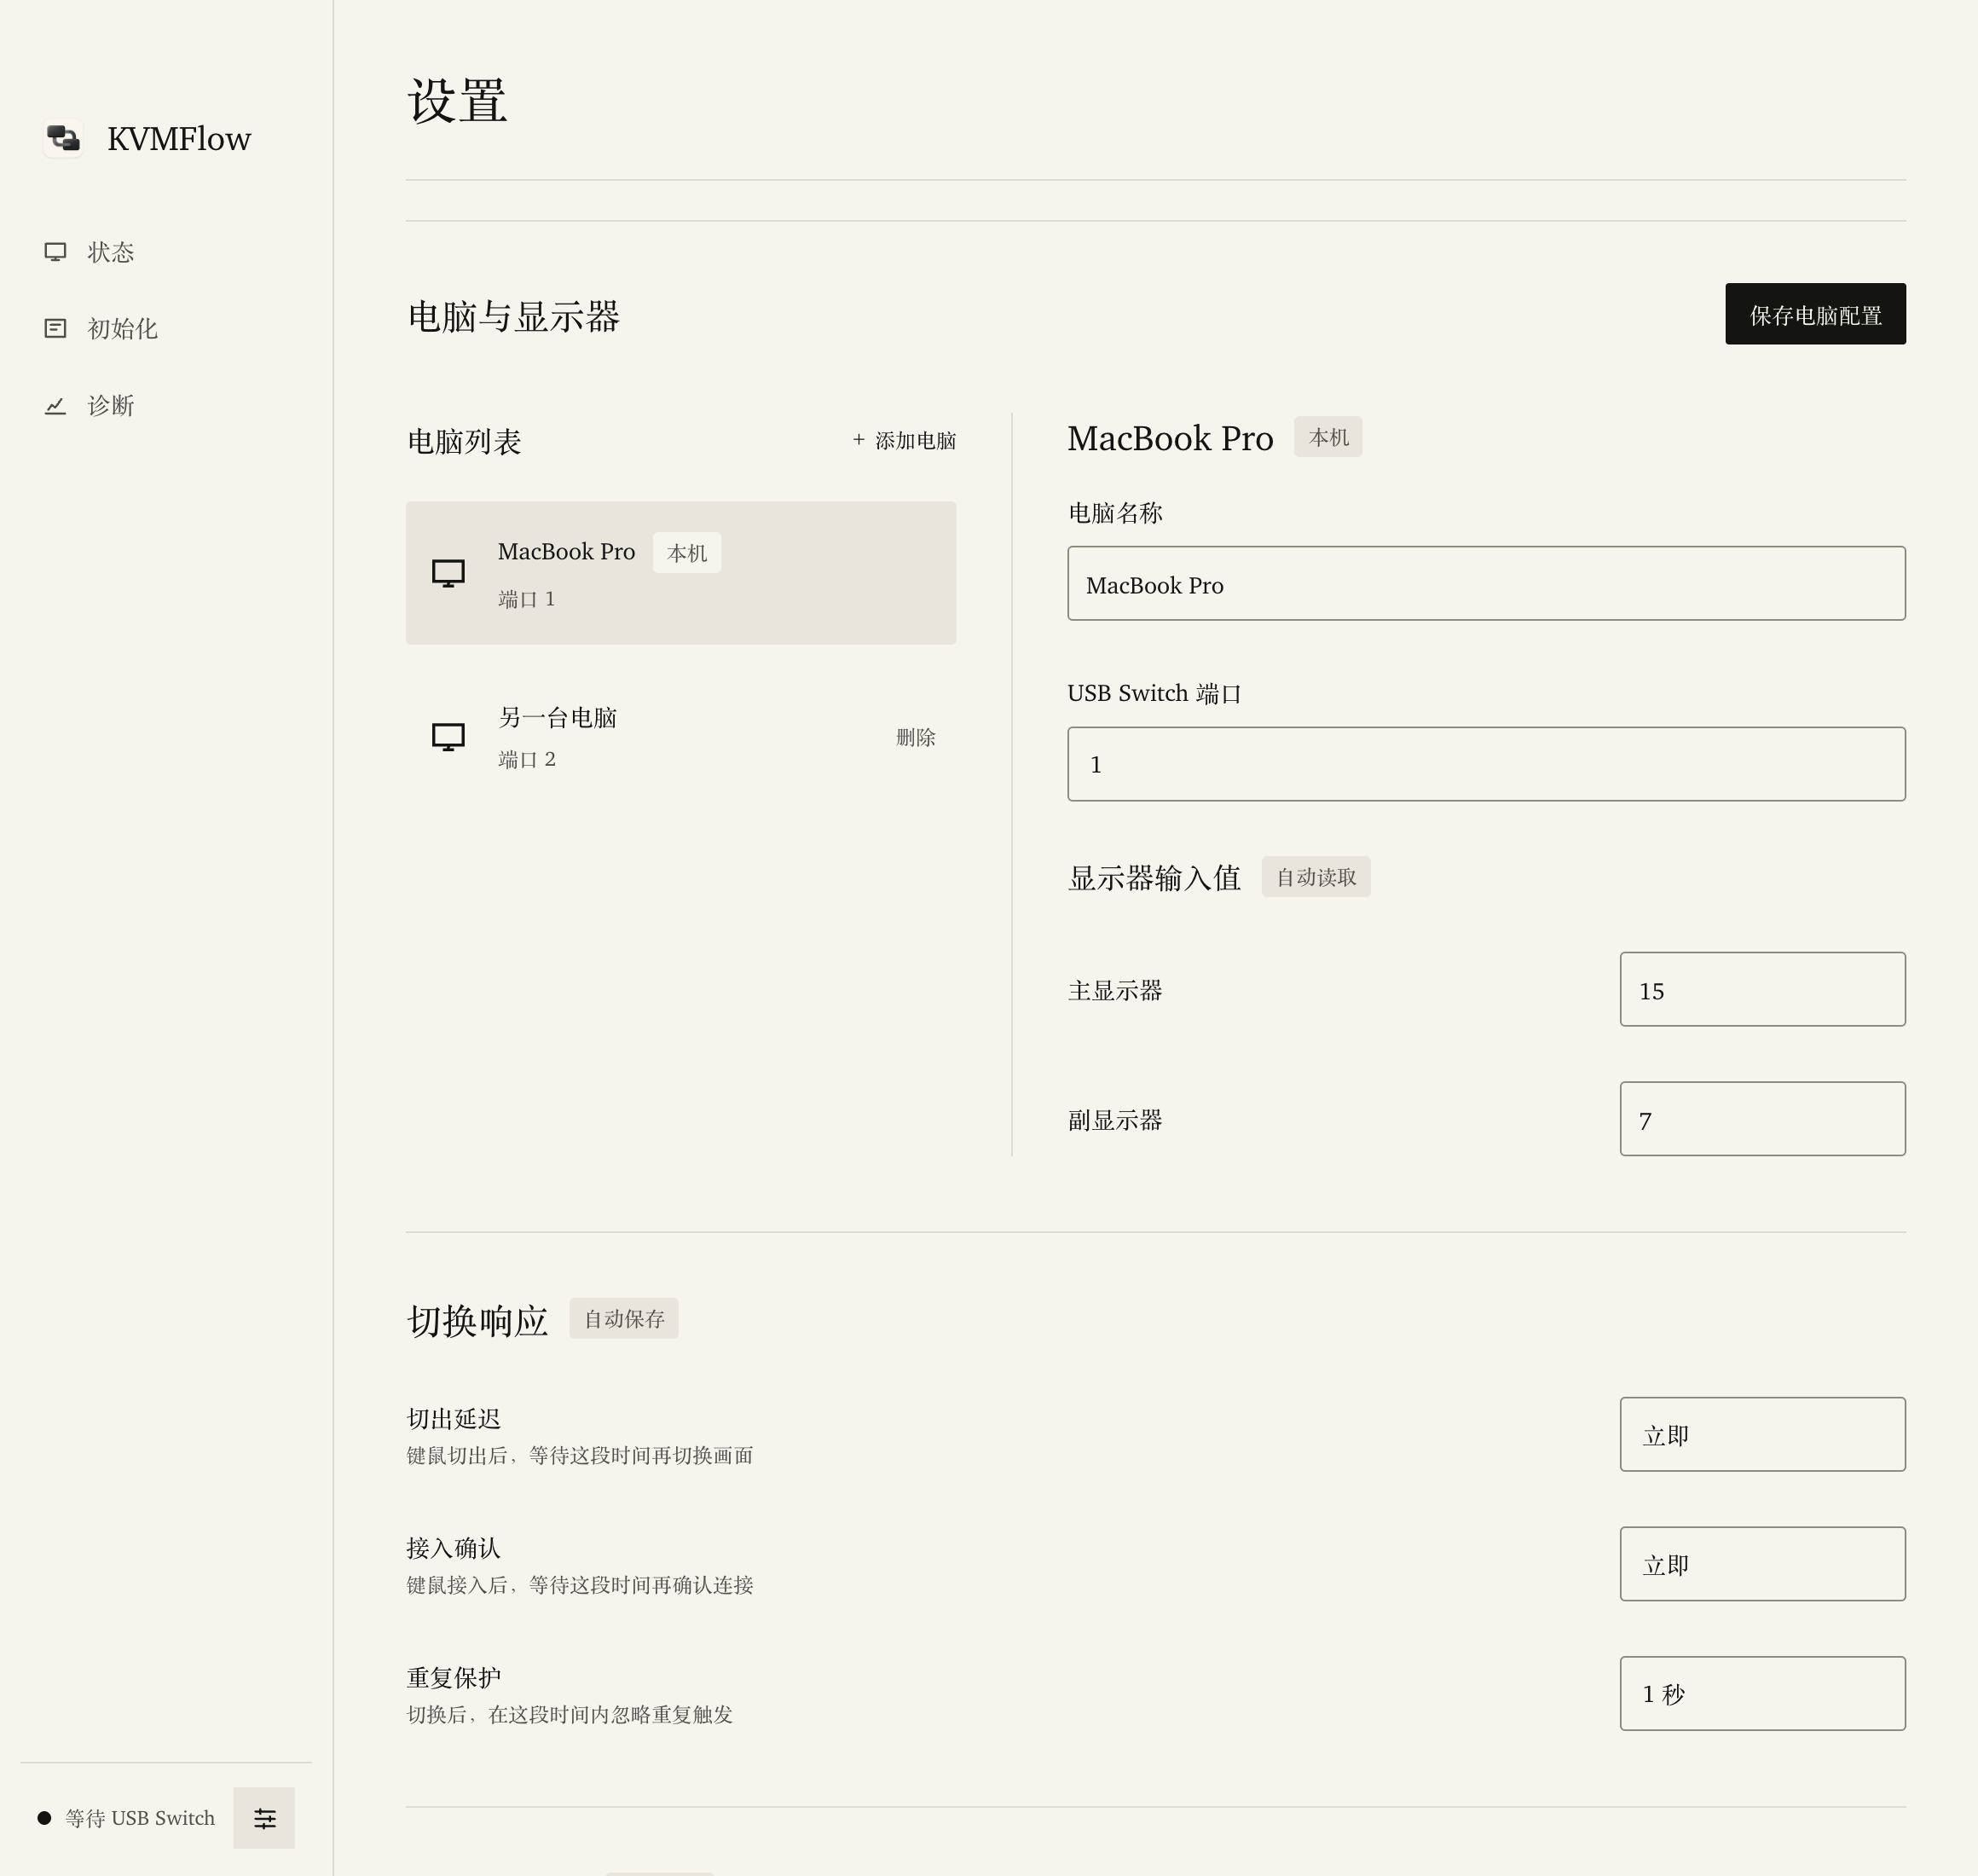Edit the 主显示器 input value 15

1762,989
